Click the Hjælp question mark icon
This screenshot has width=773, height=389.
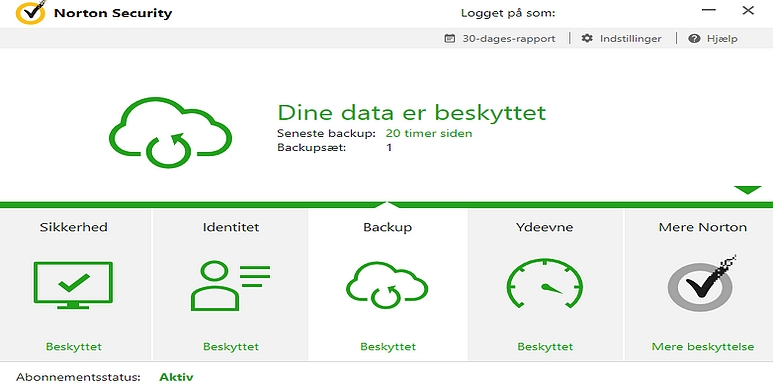694,38
